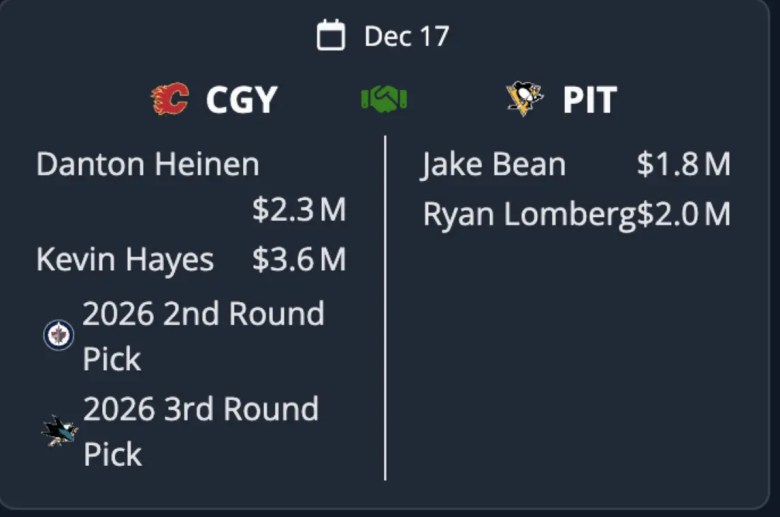This screenshot has height=517, width=780.
Task: Select Ryan Lomberg in the trade
Action: (529, 214)
